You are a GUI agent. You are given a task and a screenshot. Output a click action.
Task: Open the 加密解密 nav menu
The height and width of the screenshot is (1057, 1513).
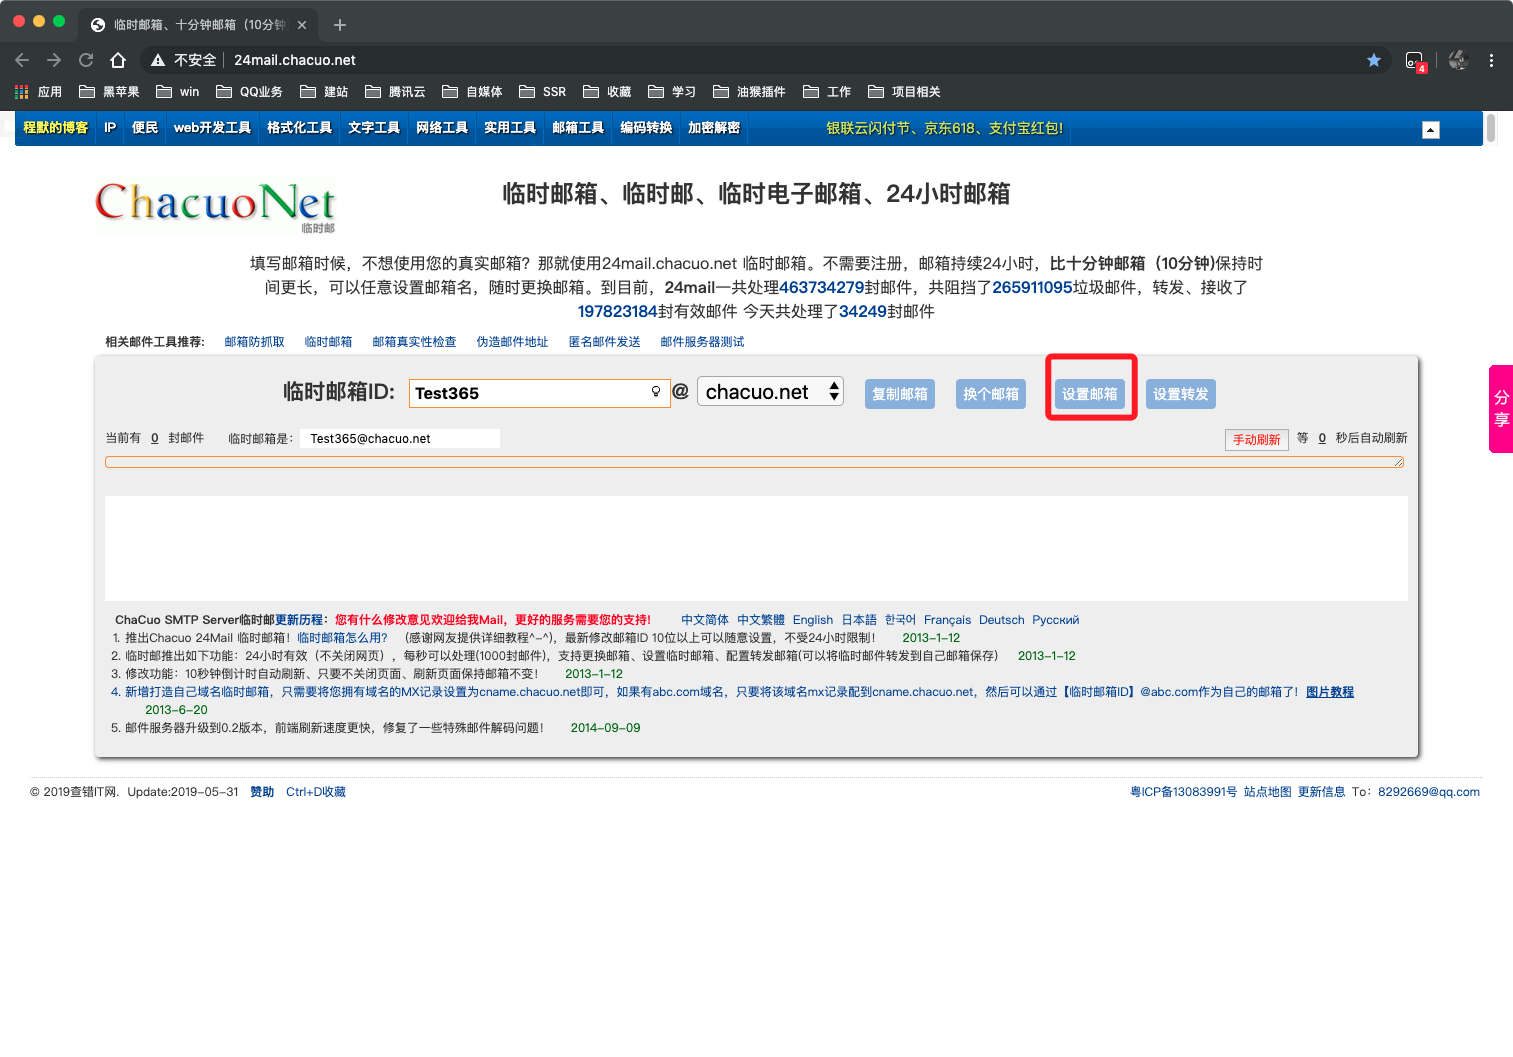pos(714,128)
